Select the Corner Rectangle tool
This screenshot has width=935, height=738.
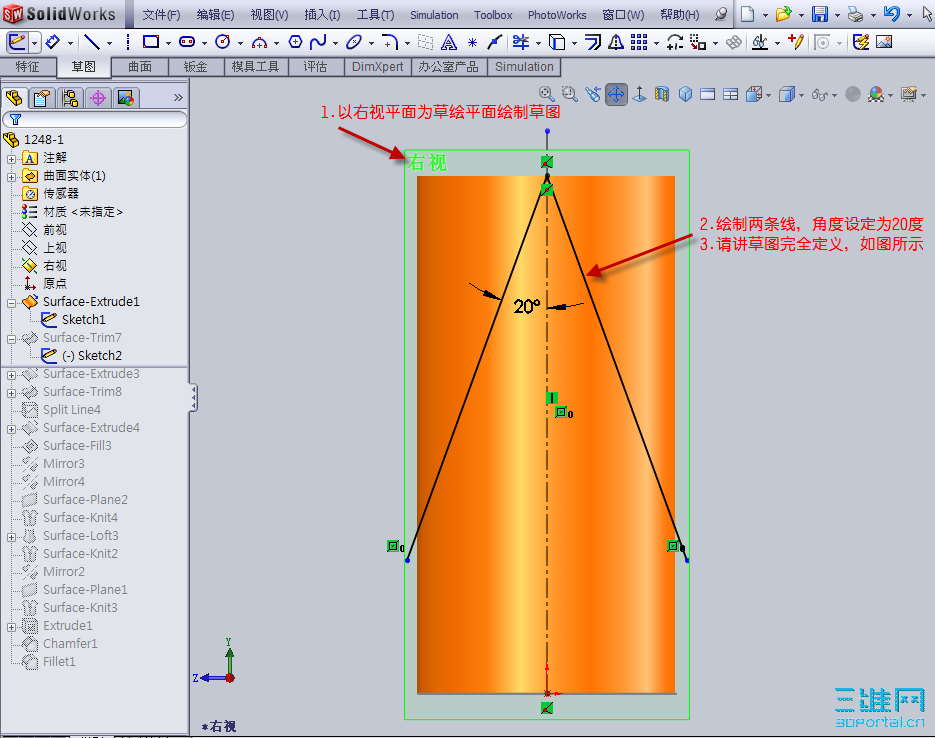click(151, 42)
